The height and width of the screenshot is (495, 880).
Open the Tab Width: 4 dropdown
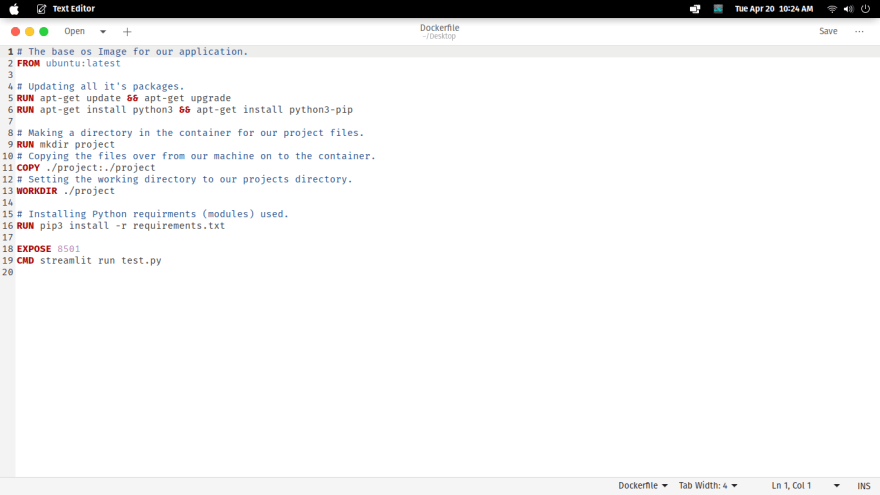(708, 485)
